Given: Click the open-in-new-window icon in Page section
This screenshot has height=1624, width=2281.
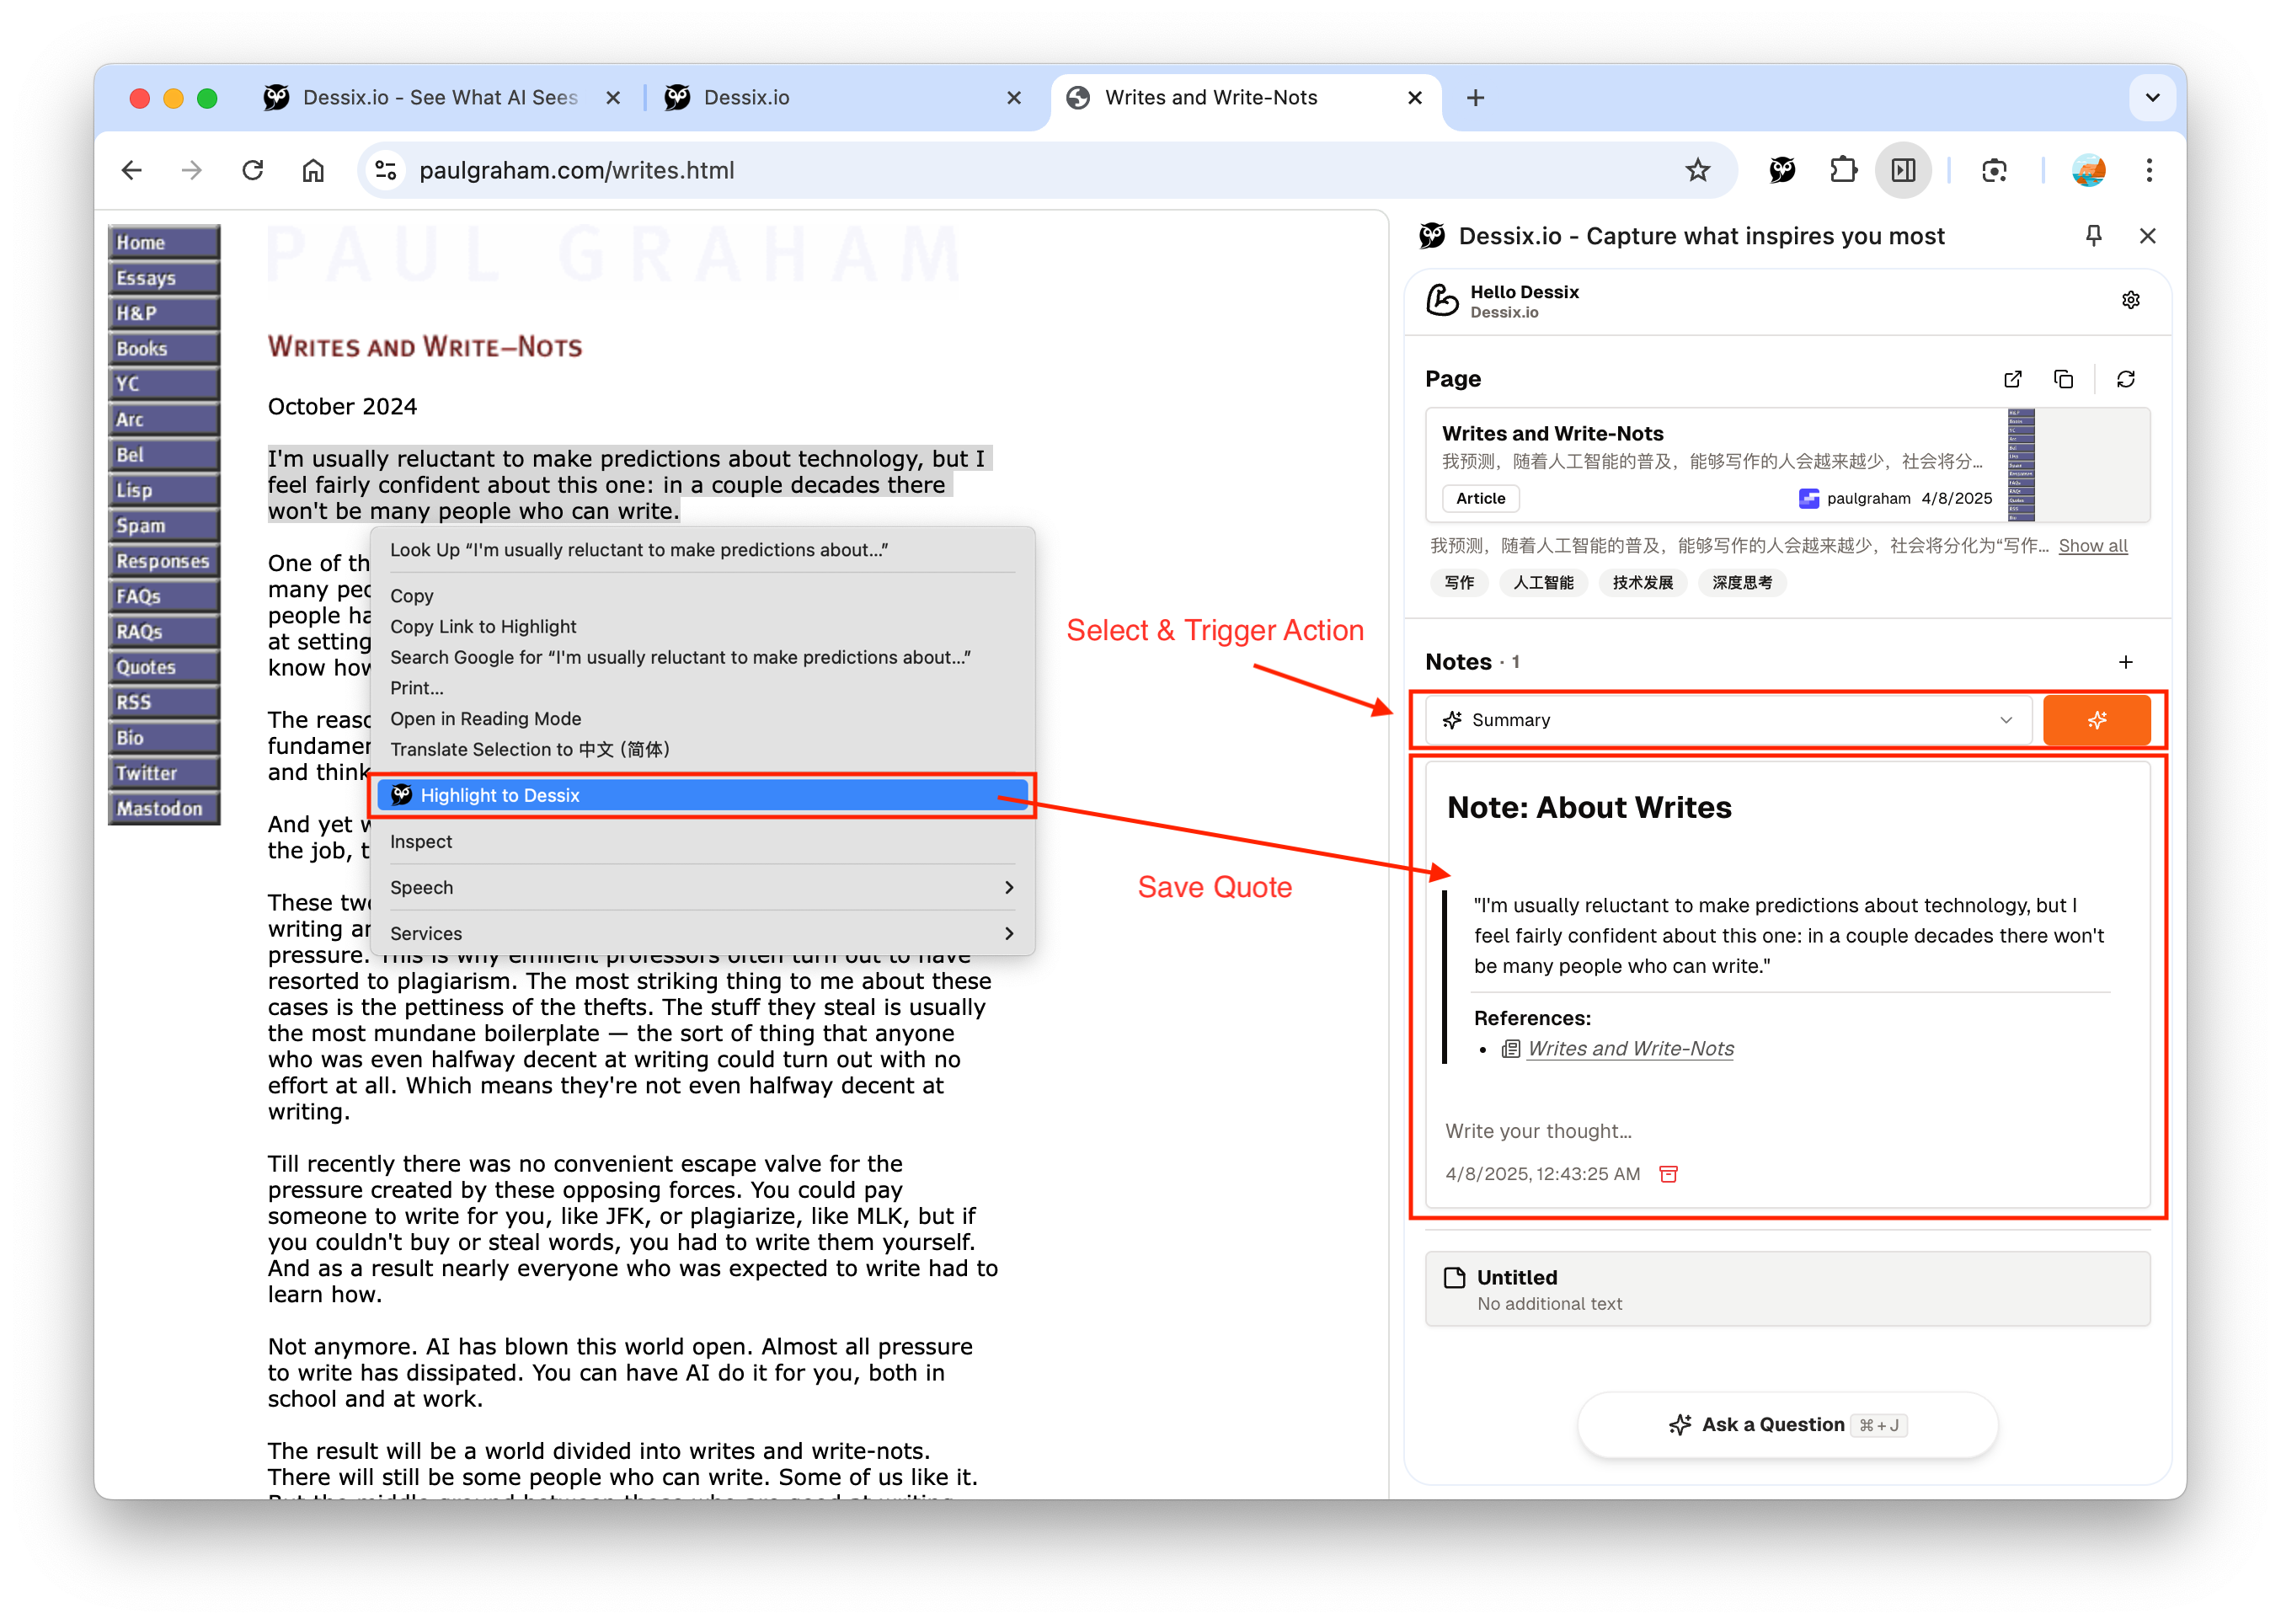Looking at the screenshot, I should pyautogui.click(x=2012, y=379).
